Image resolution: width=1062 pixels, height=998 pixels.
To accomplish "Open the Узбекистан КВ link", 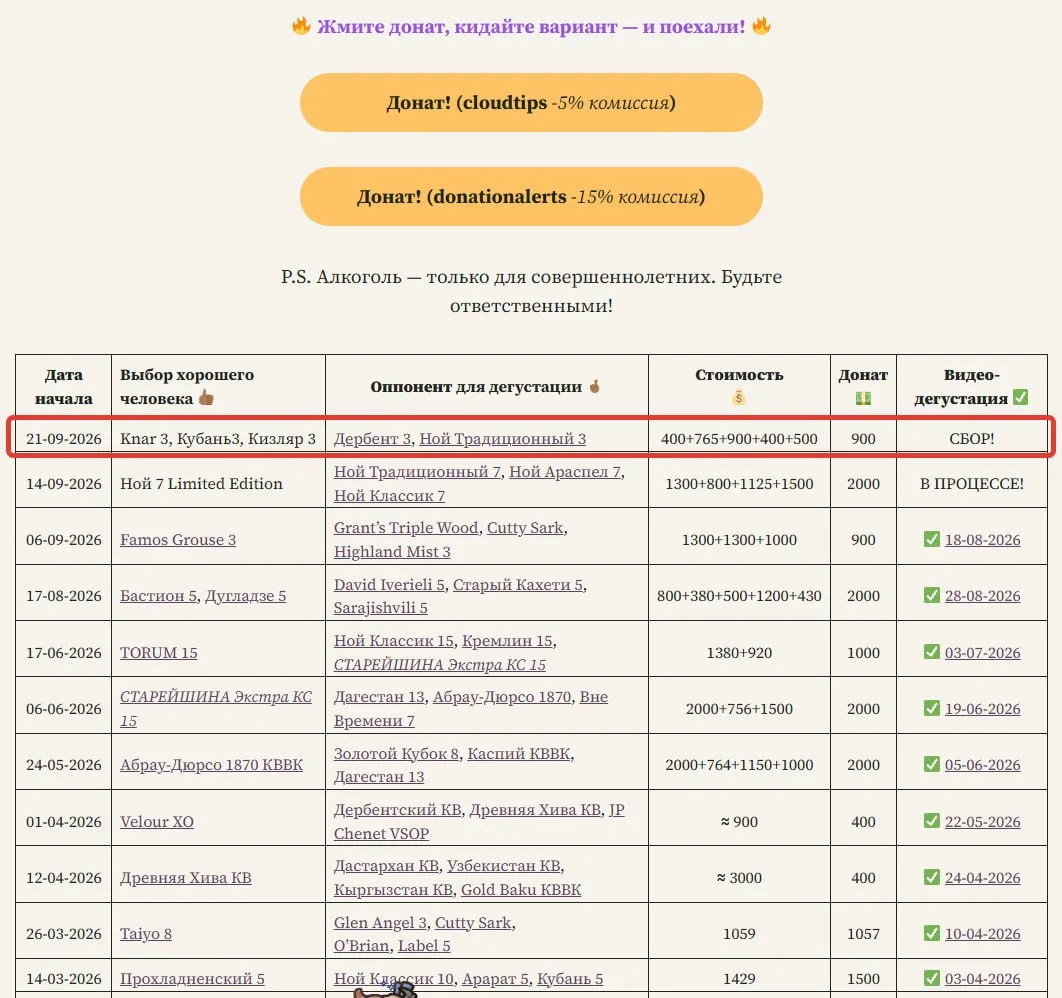I will click(x=504, y=866).
